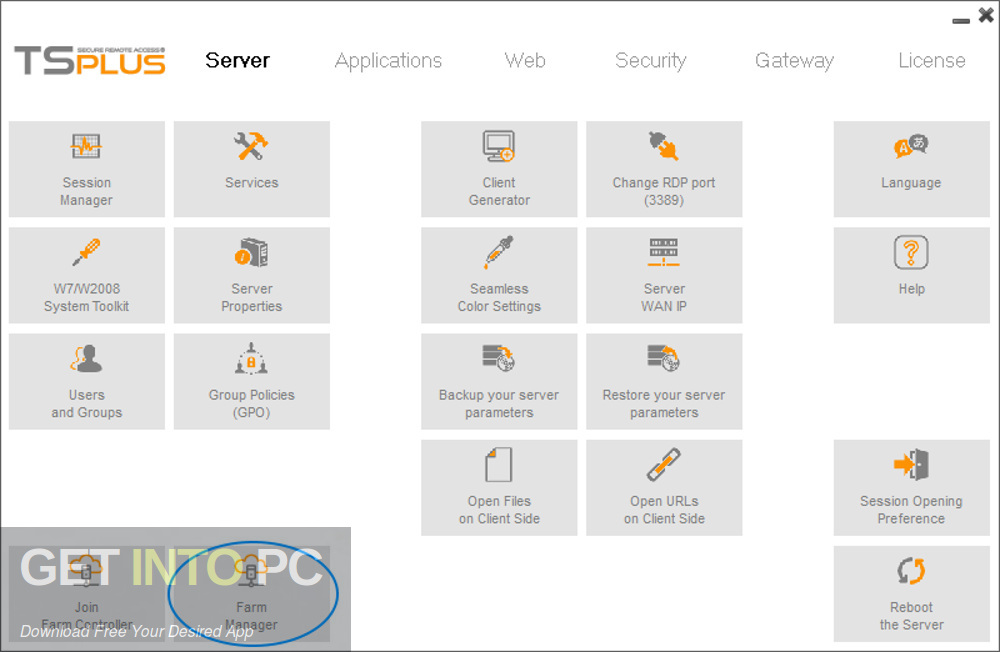Open Server Properties
The height and width of the screenshot is (652, 1000).
[252, 275]
